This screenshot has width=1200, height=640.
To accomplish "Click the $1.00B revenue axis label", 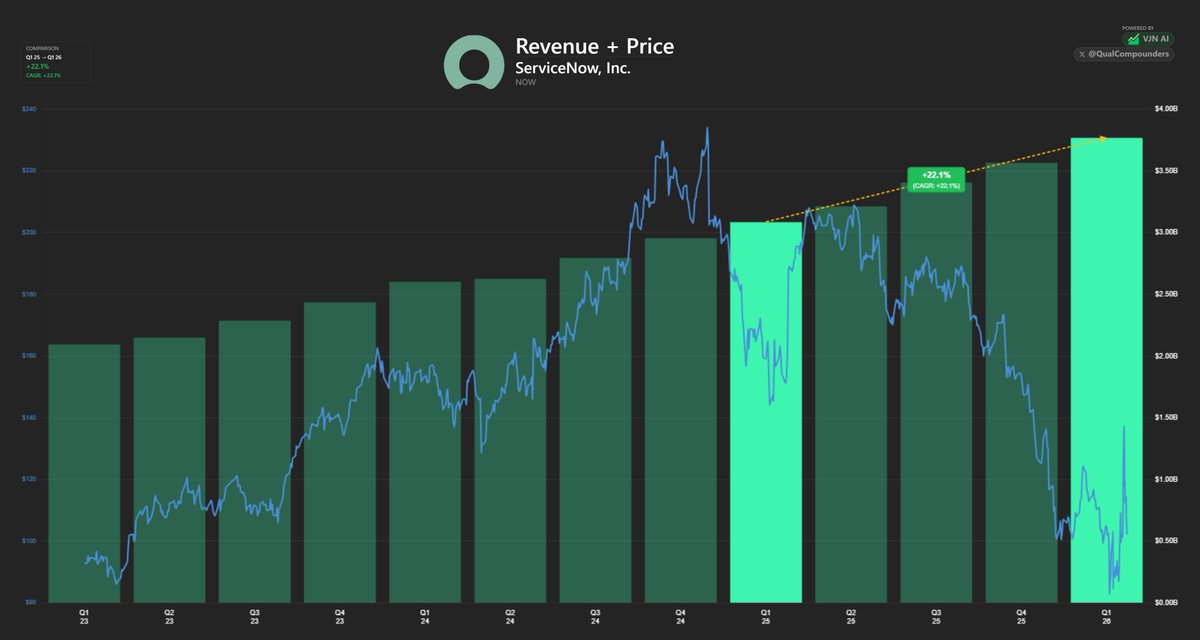I will [1168, 479].
